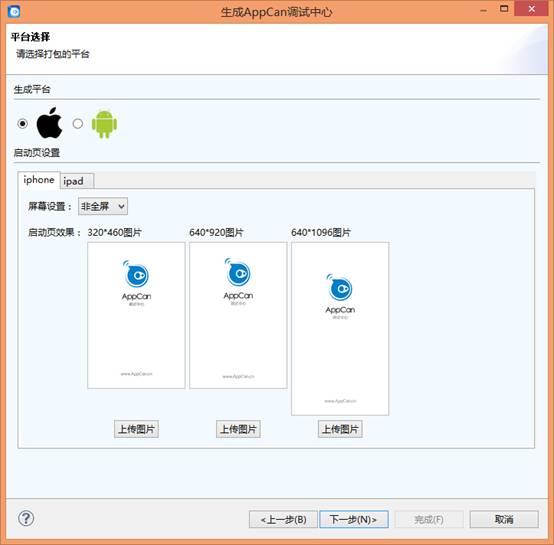Proceed with 下一步(N)> button
Viewport: 554px width, 545px height.
(354, 519)
